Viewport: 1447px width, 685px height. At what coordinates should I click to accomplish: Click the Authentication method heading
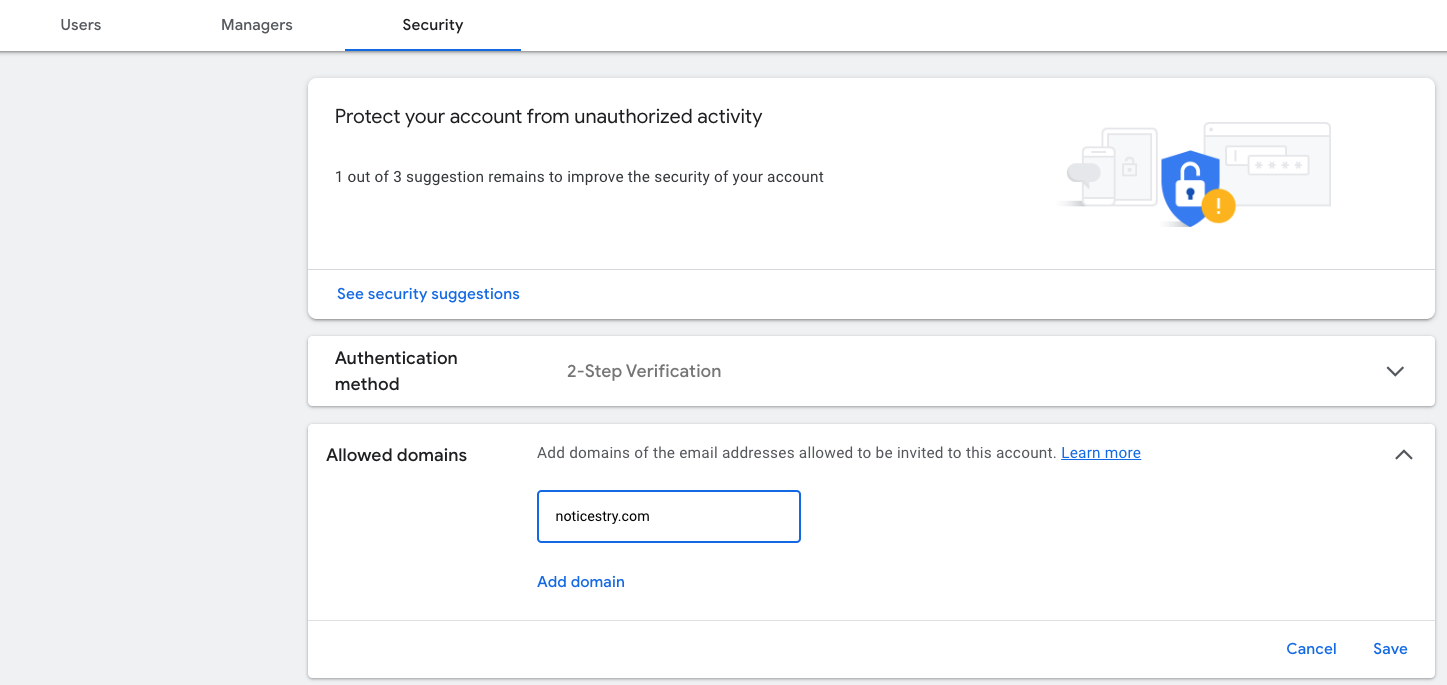pos(396,371)
